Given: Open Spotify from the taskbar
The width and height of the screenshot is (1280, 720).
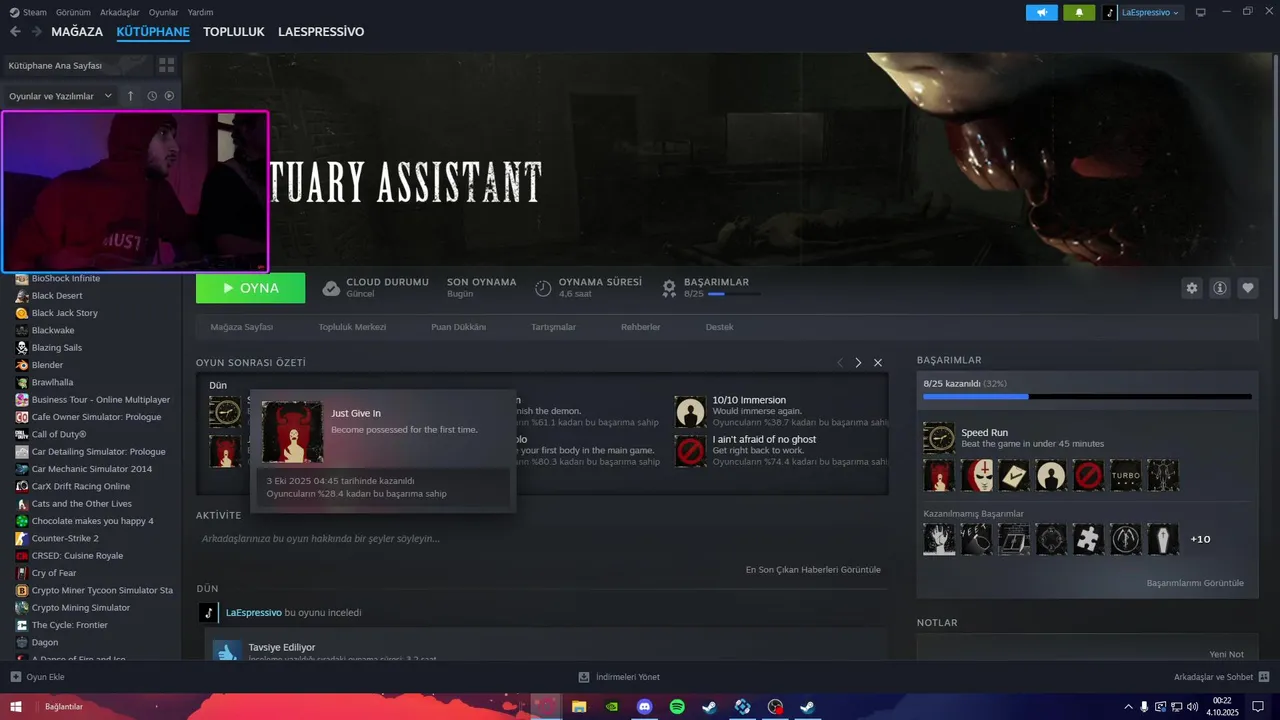Looking at the screenshot, I should (x=677, y=706).
